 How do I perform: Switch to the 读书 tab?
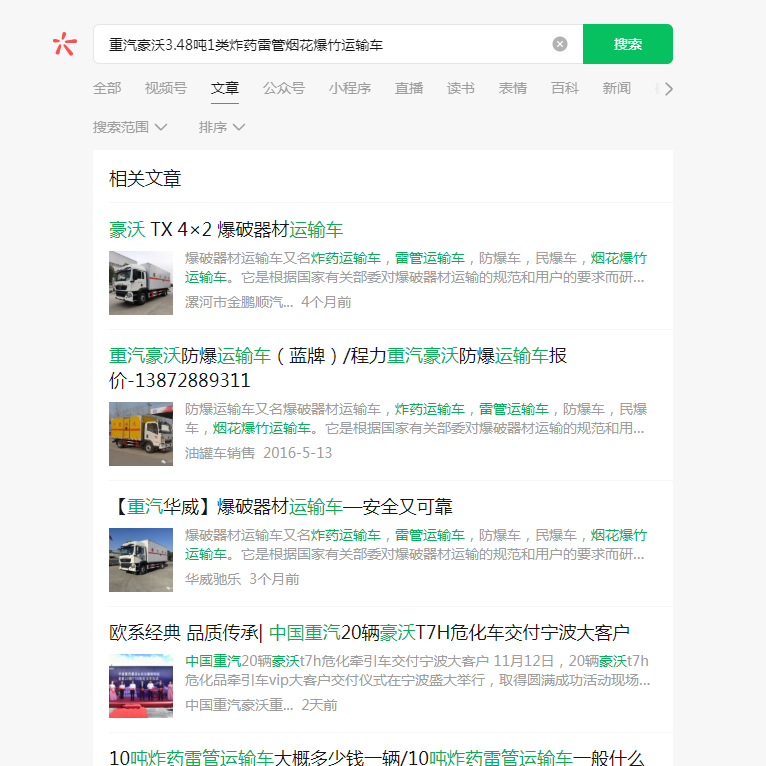click(x=461, y=88)
